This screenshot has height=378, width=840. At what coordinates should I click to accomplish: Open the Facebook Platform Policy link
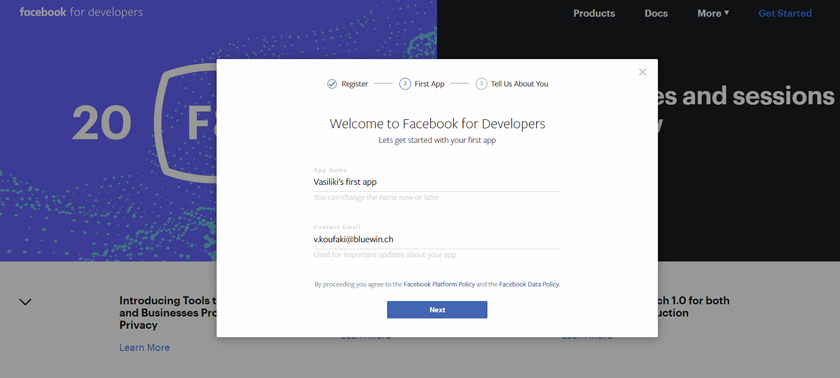[x=439, y=284]
